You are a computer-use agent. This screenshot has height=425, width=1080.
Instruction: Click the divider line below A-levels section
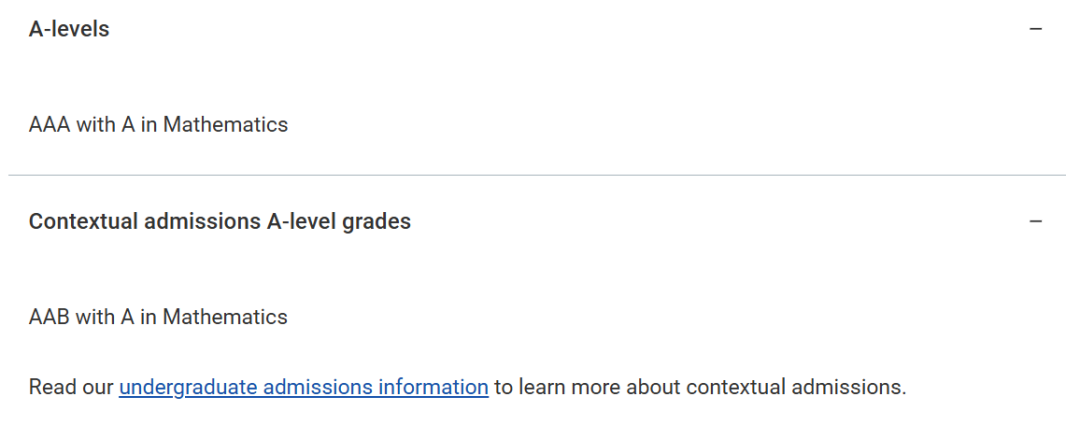pyautogui.click(x=537, y=176)
